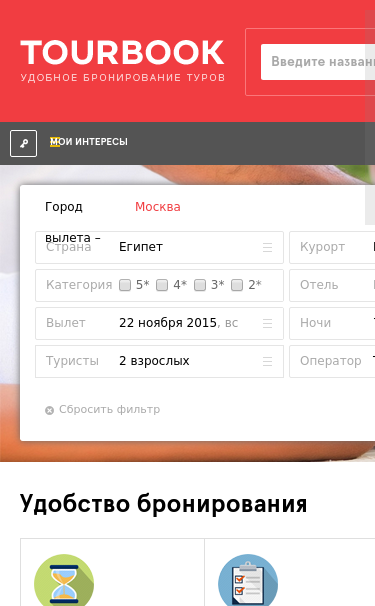Click the hourglass feature icon
The width and height of the screenshot is (375, 606).
pyautogui.click(x=64, y=580)
